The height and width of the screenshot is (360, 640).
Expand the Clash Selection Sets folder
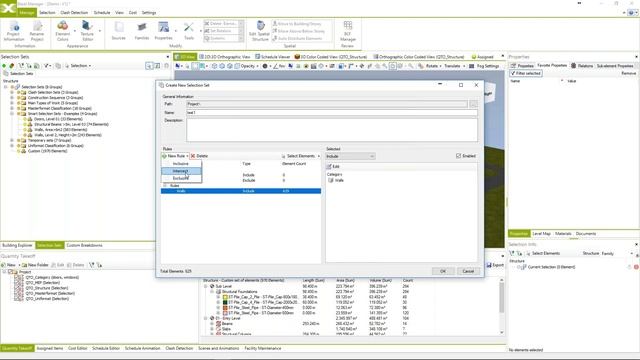[x=12, y=93]
